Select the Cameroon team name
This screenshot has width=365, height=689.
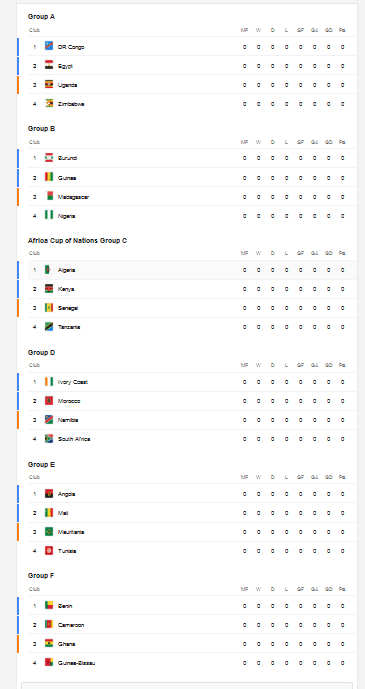pos(71,625)
